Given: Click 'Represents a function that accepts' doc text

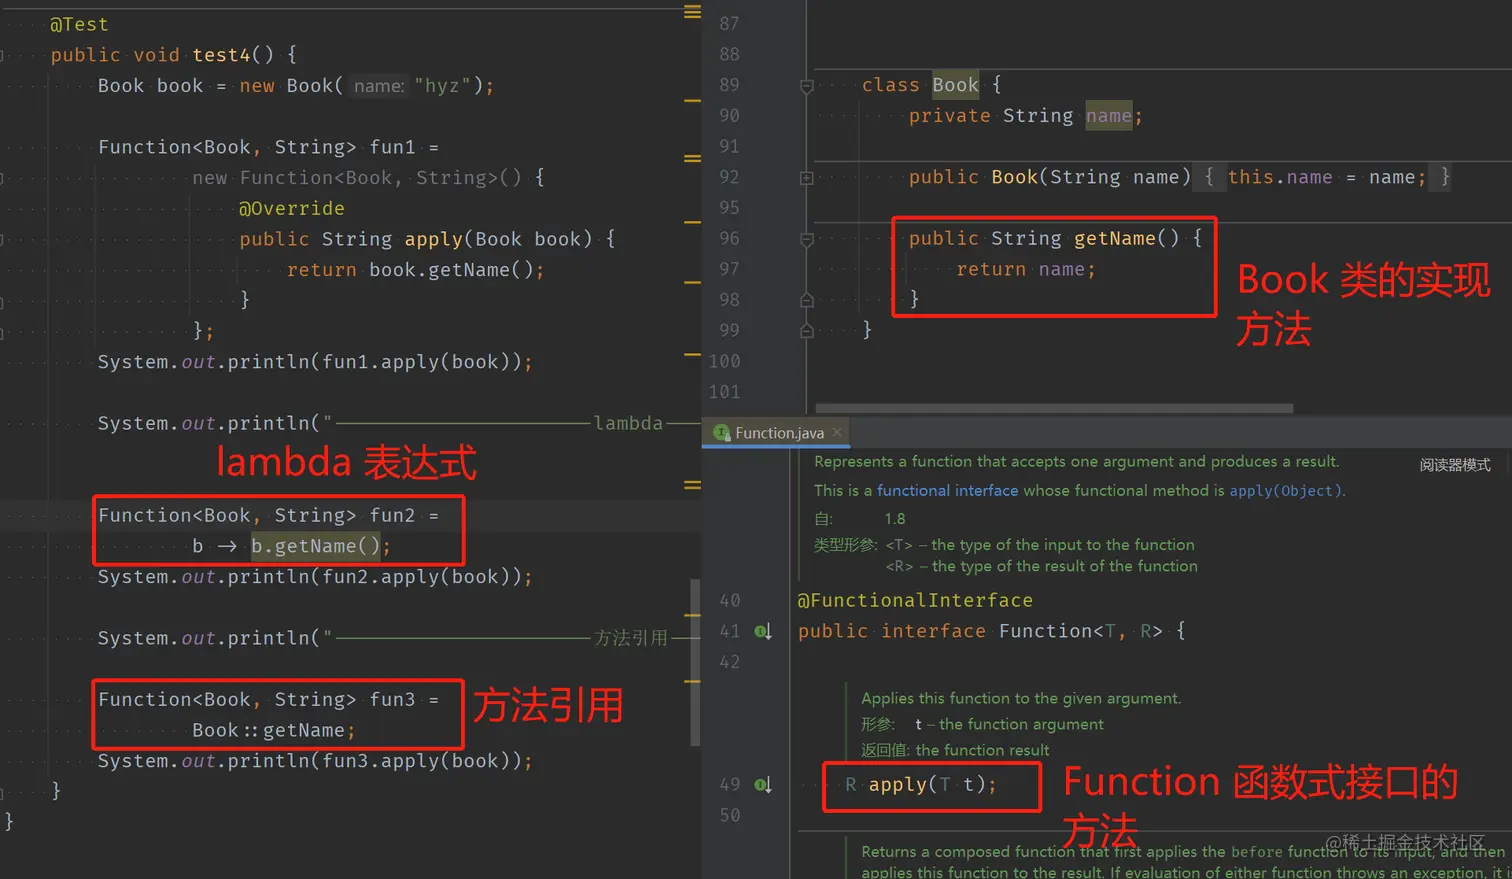Looking at the screenshot, I should [1076, 462].
